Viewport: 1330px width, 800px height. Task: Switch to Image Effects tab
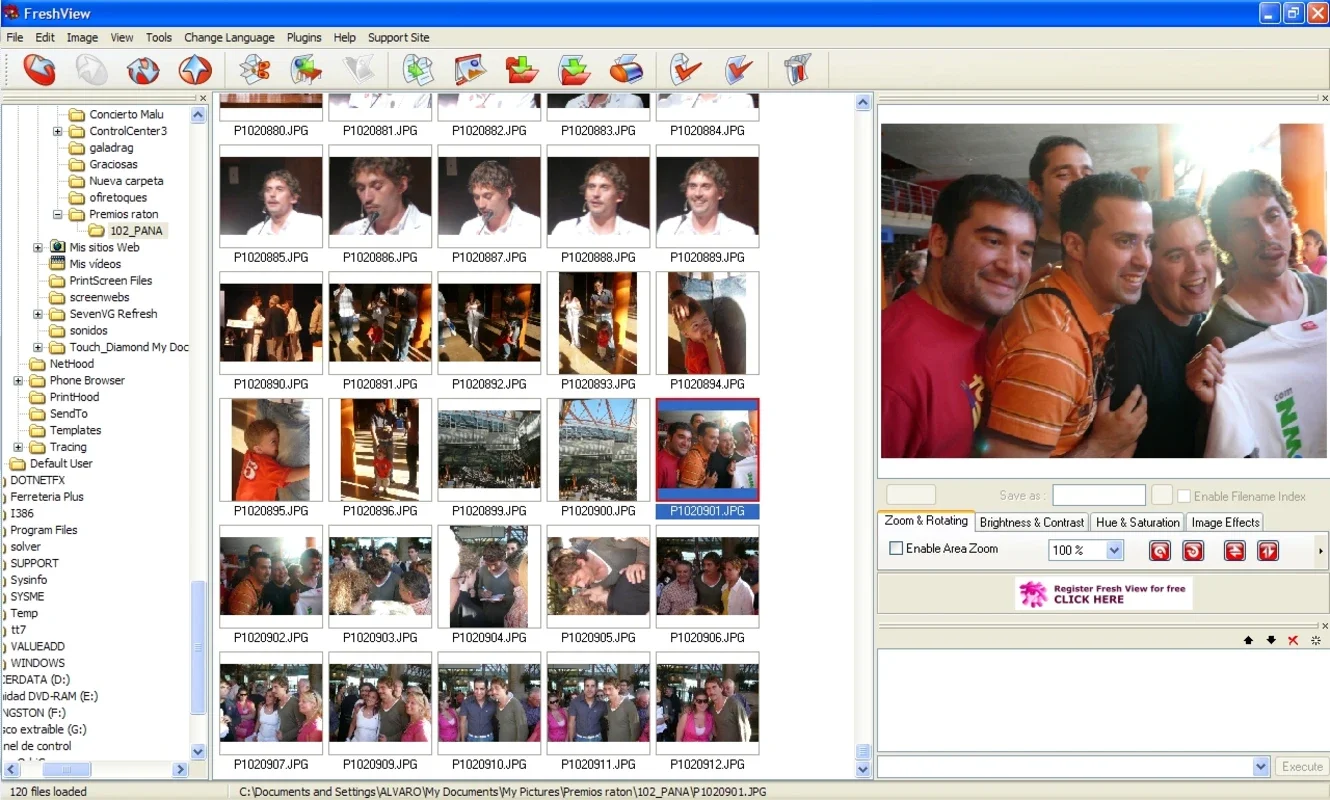coord(1225,522)
